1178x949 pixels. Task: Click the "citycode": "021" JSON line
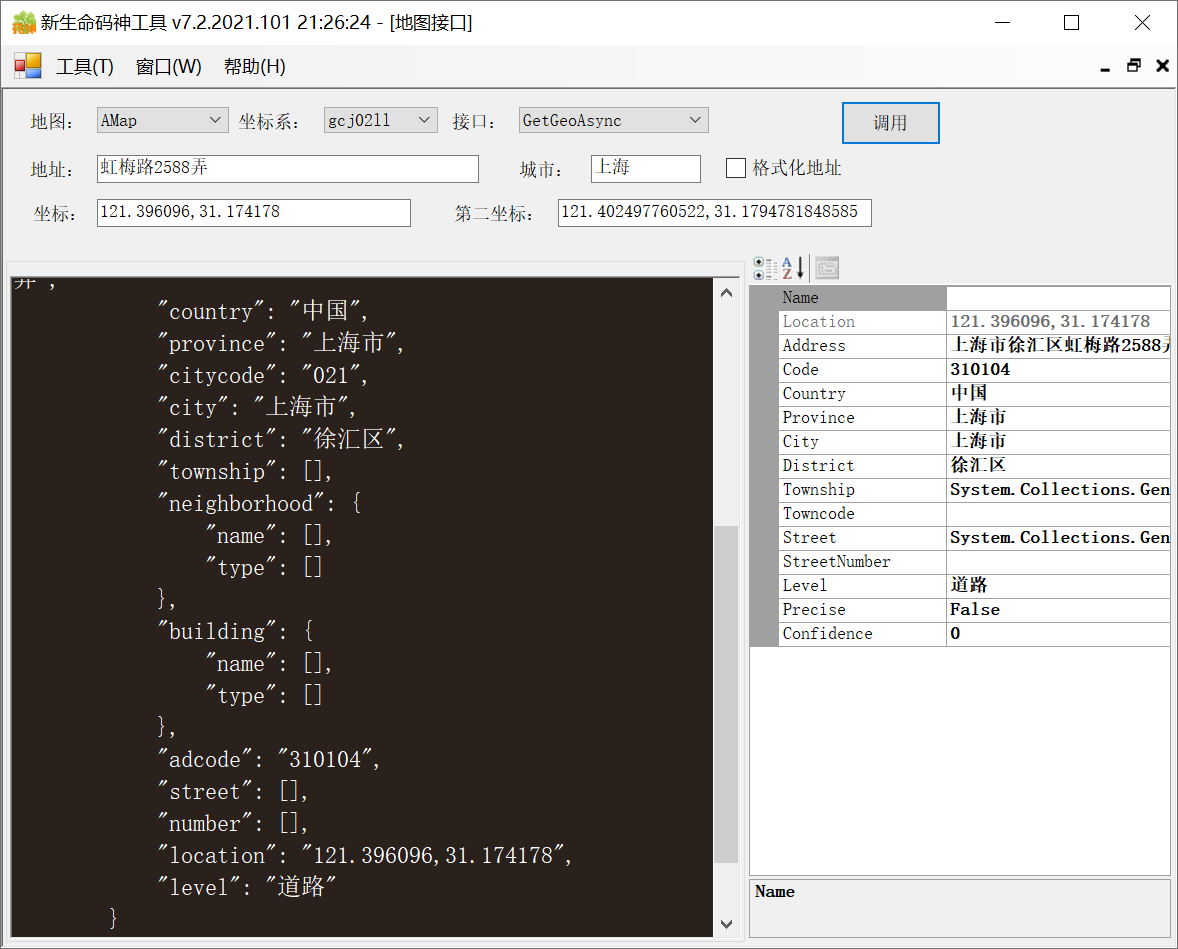pyautogui.click(x=262, y=375)
